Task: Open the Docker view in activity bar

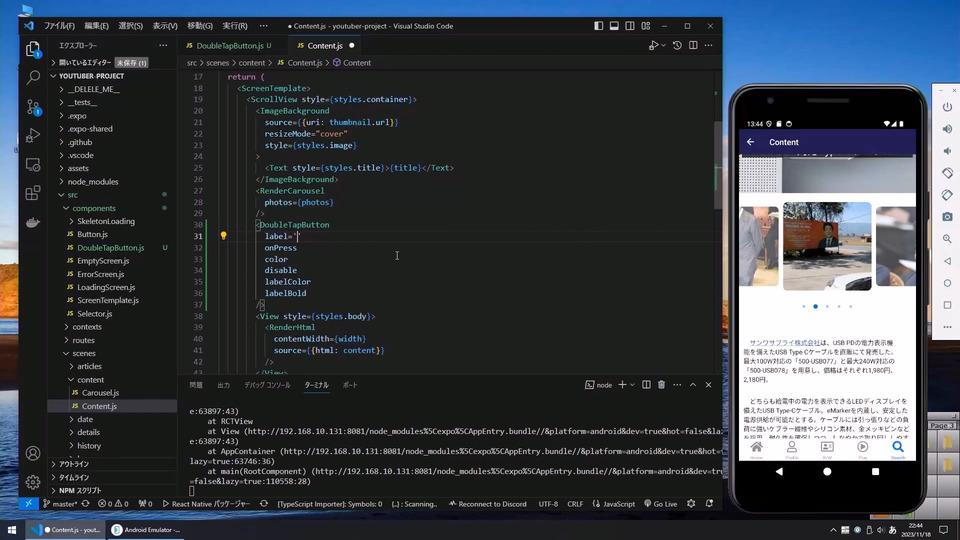Action: click(33, 222)
